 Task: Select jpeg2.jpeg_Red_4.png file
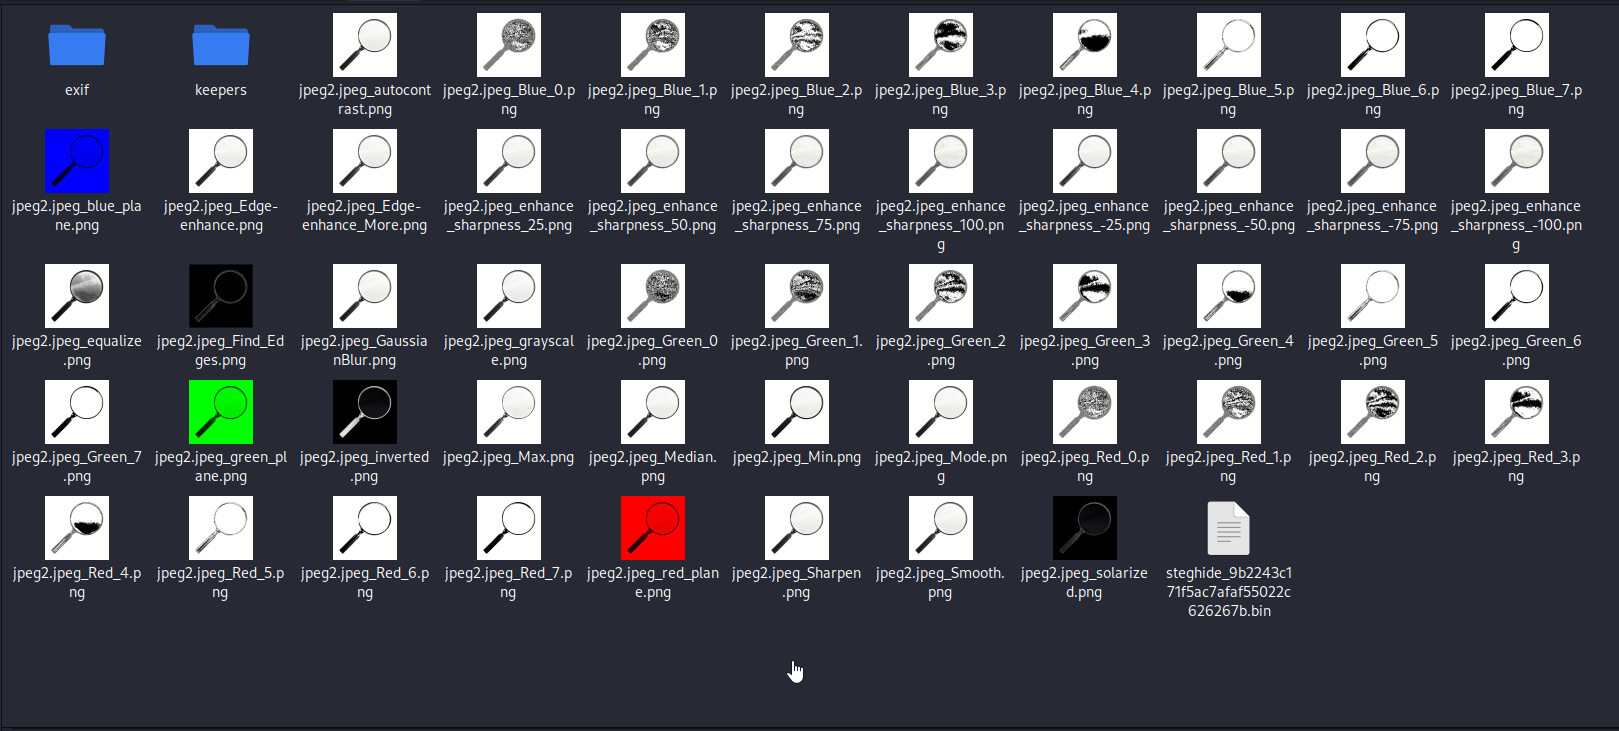click(x=77, y=528)
